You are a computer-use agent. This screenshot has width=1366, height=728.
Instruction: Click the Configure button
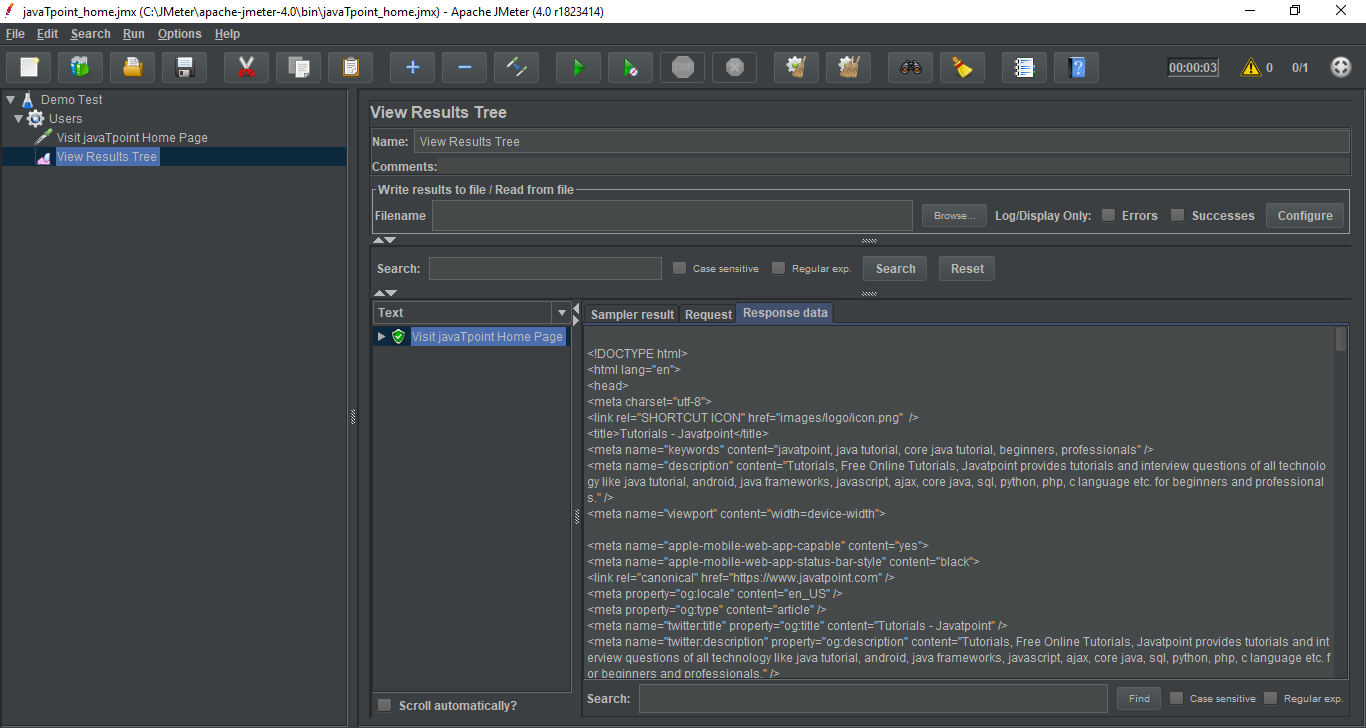[x=1305, y=215]
